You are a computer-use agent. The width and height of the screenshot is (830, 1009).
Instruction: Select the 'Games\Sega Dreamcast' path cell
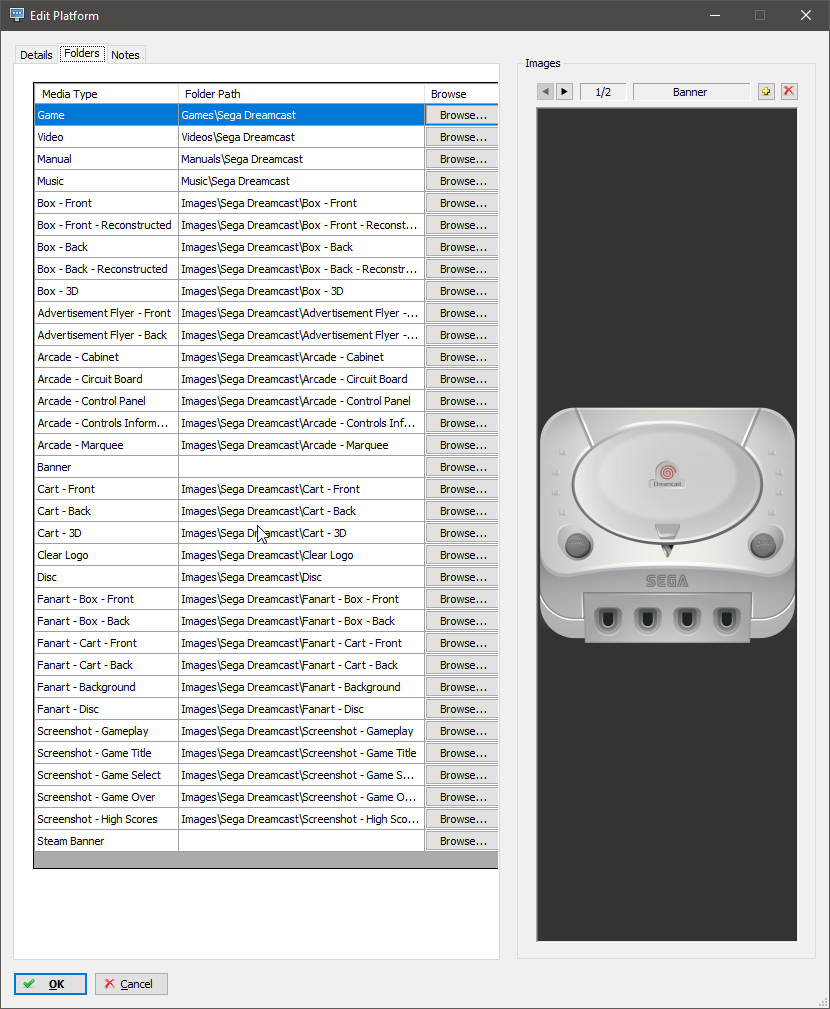point(301,115)
